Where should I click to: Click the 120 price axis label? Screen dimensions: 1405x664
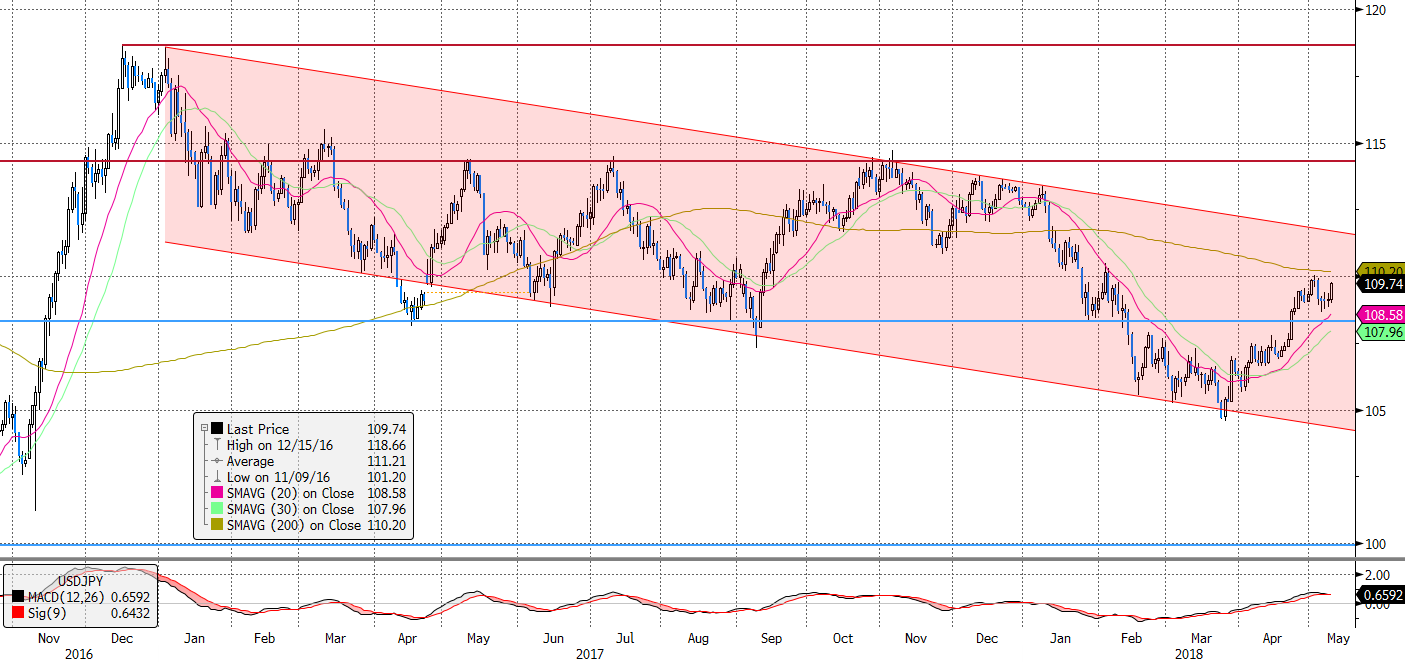[1375, 10]
